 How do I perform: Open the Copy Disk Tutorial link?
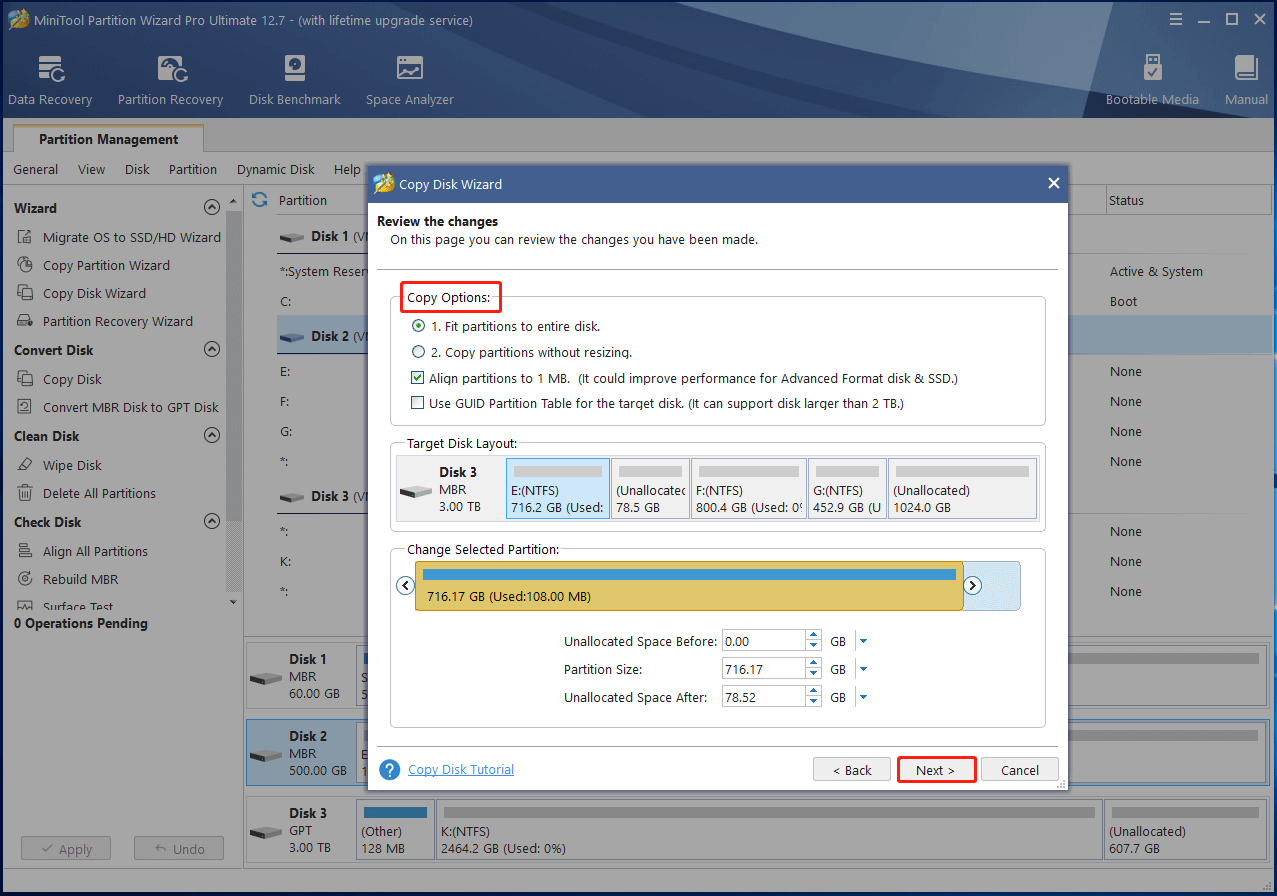[461, 770]
